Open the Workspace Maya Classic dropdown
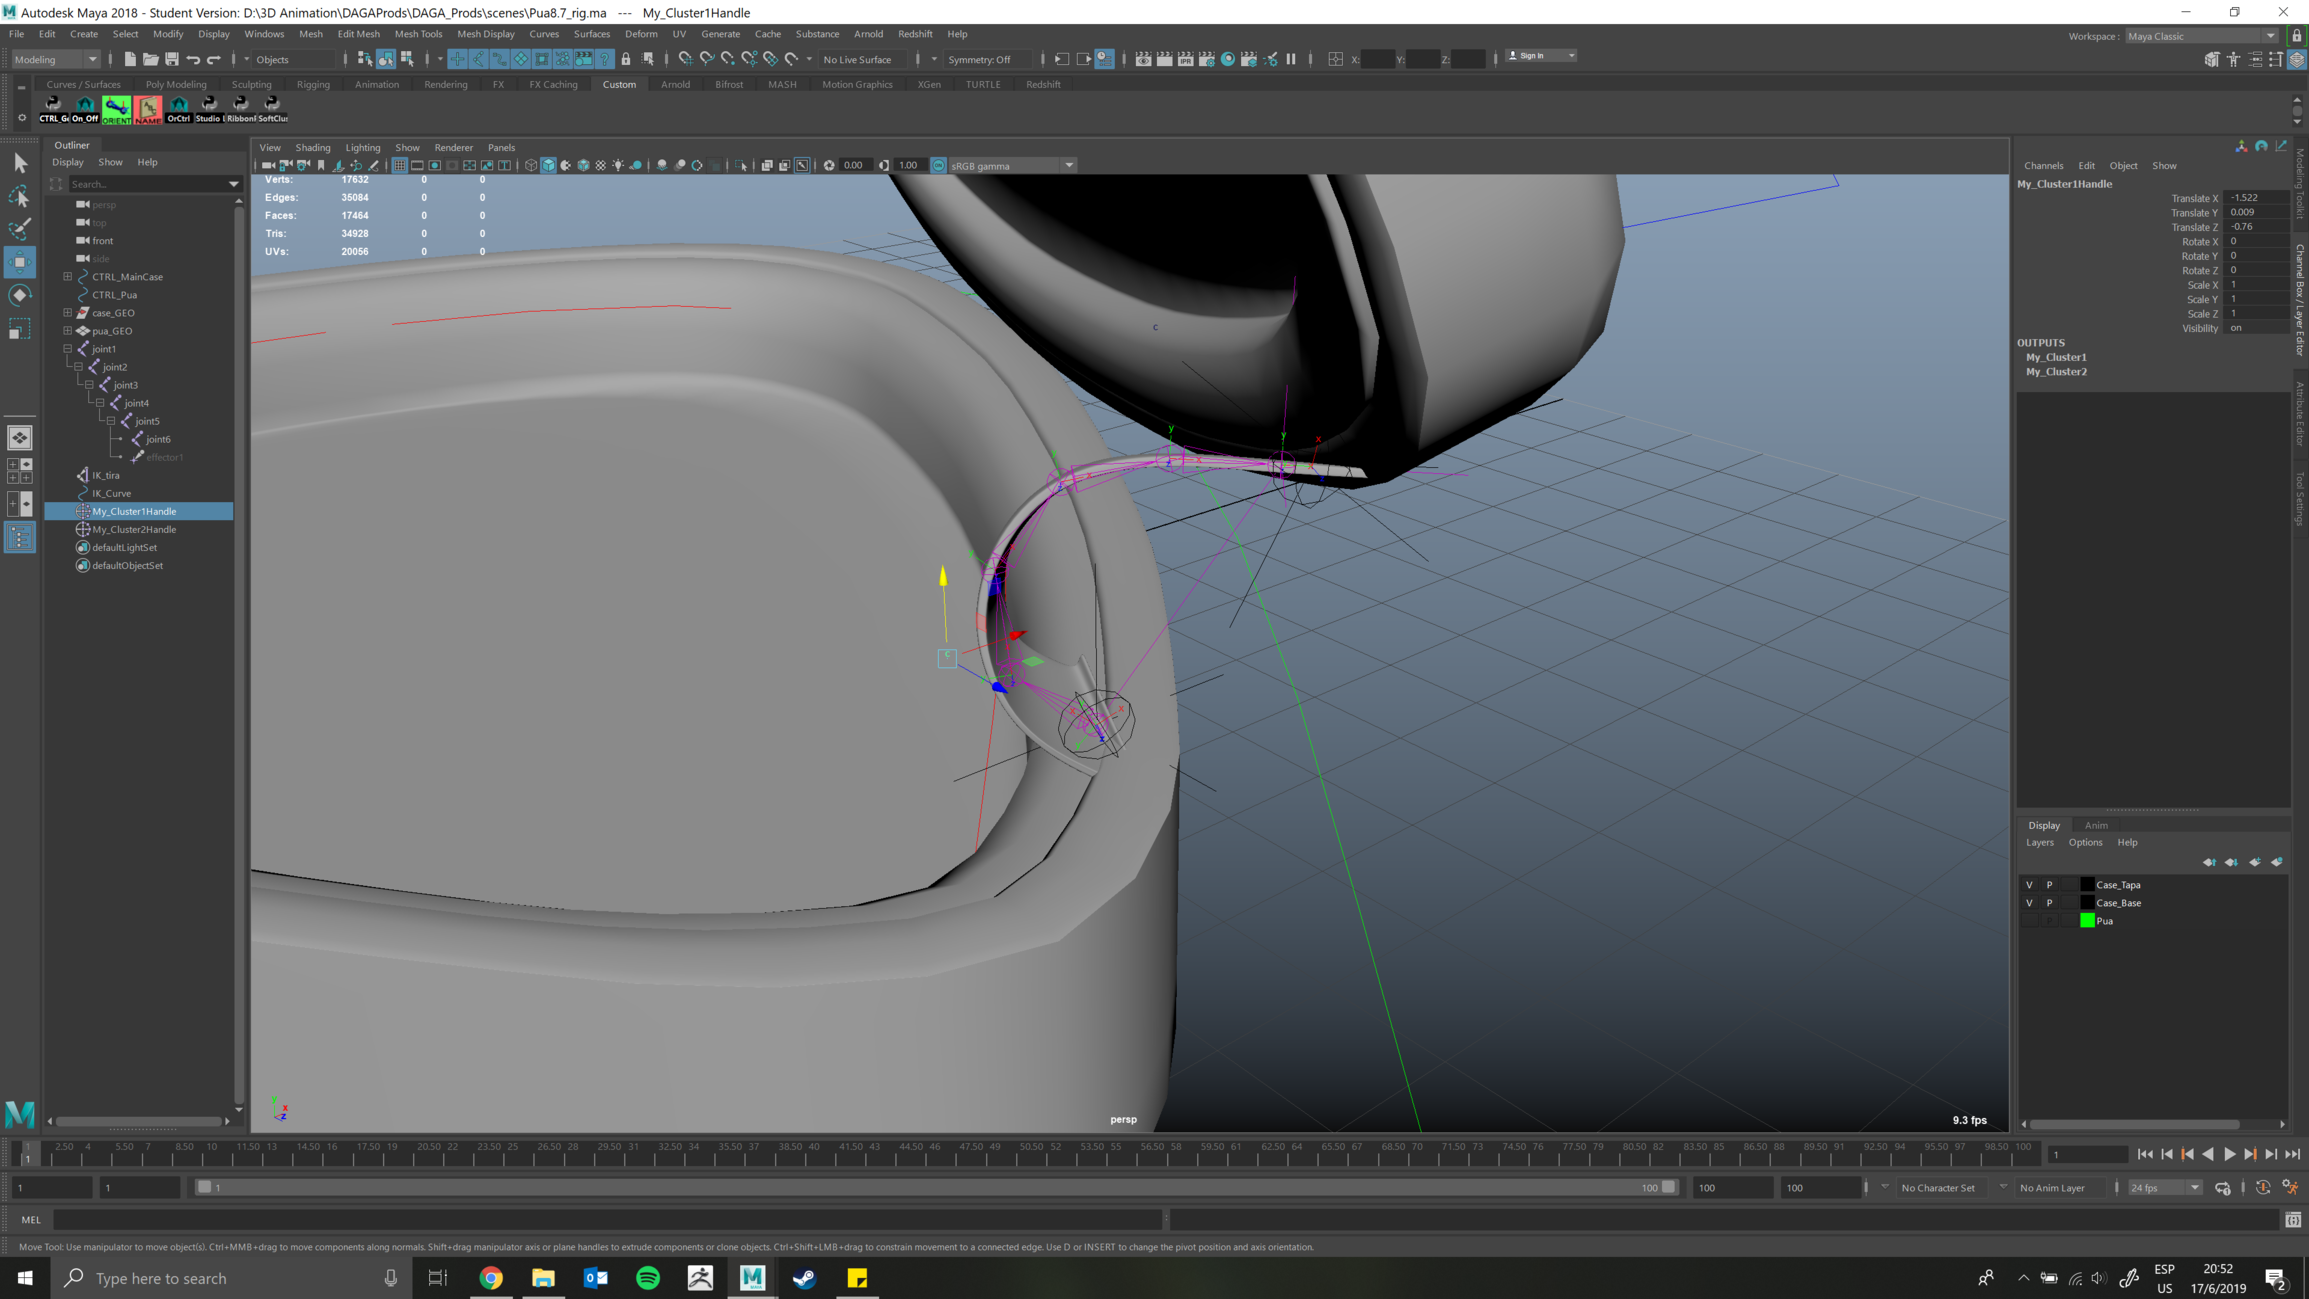The height and width of the screenshot is (1299, 2309). (2200, 36)
